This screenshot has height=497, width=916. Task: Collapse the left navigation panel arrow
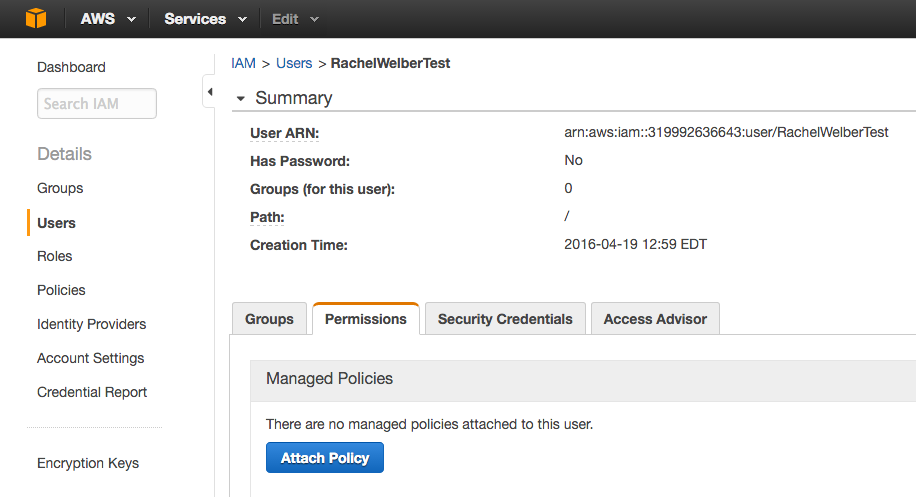click(209, 93)
